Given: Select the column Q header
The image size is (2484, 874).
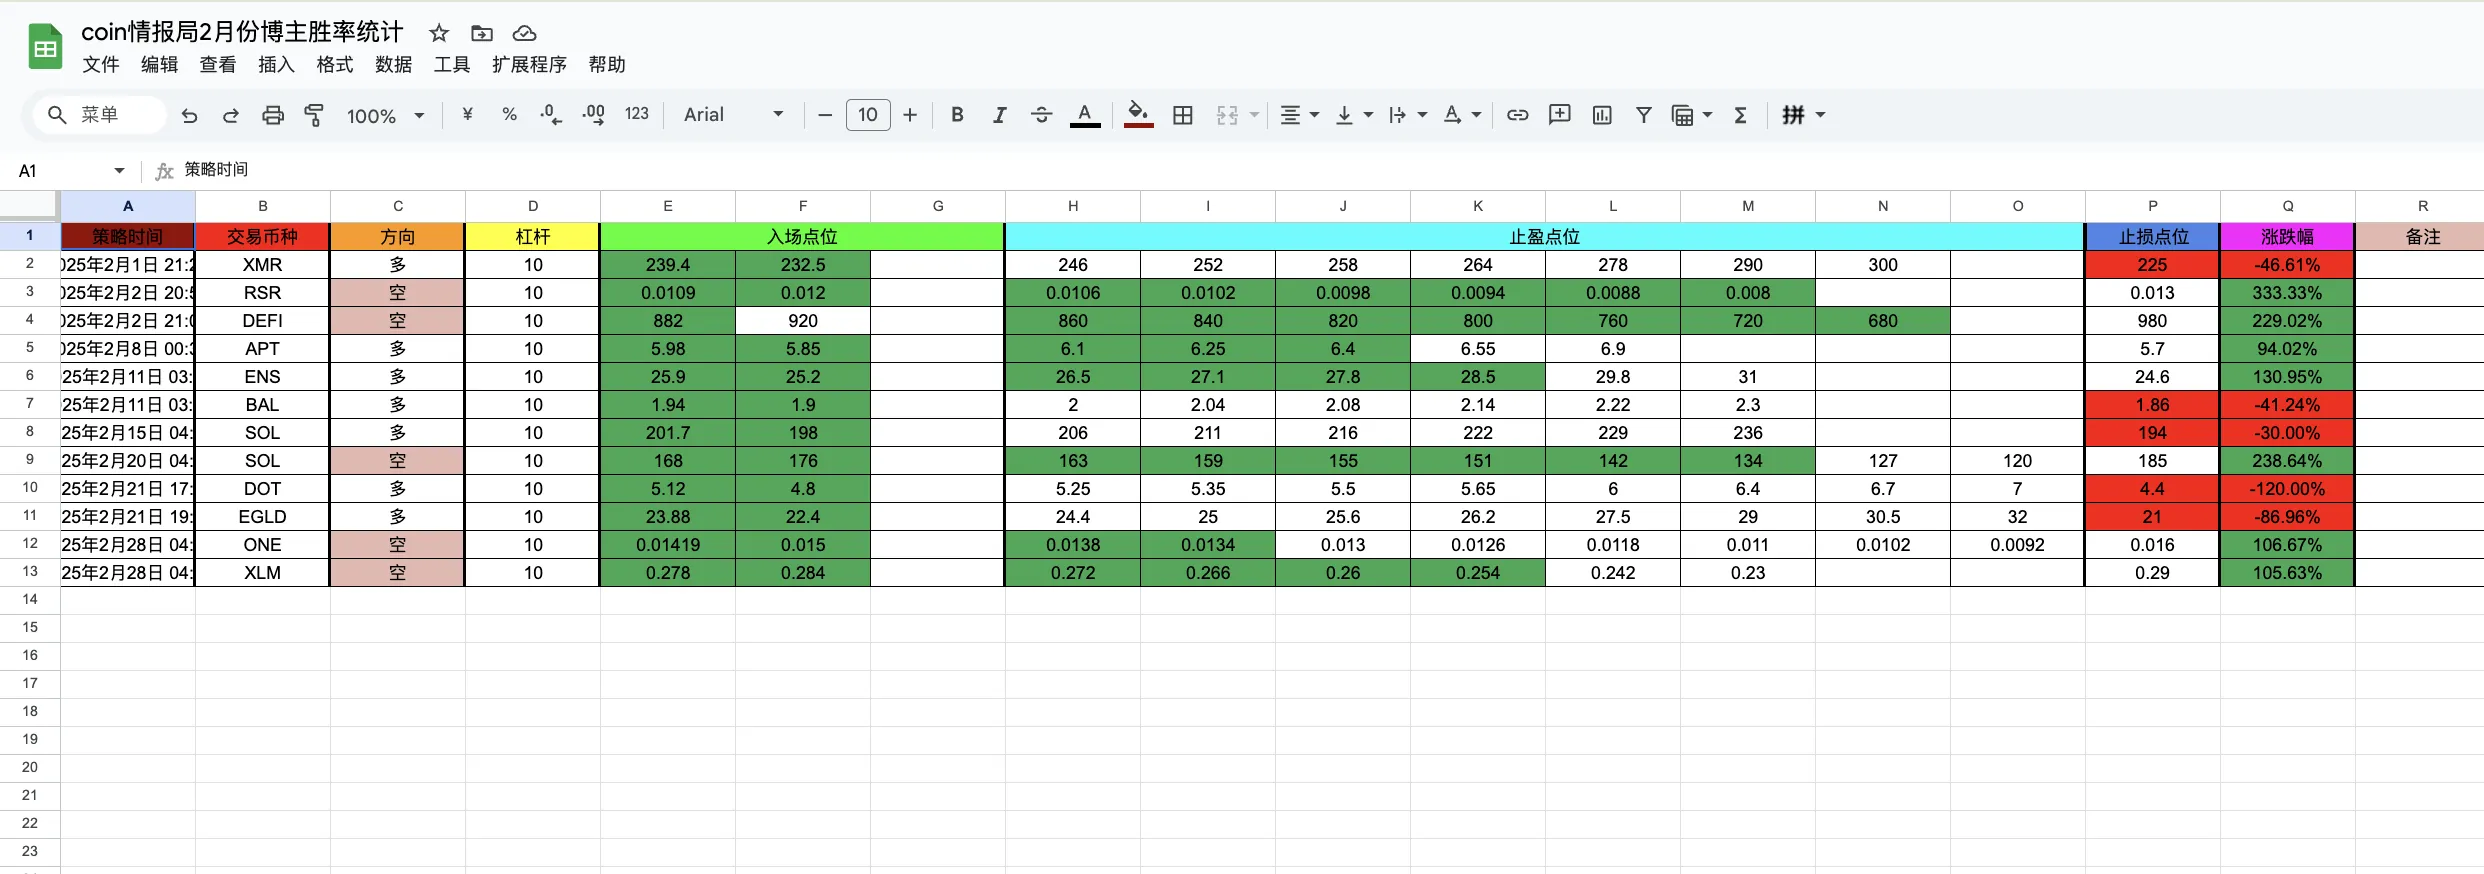Looking at the screenshot, I should point(2287,206).
